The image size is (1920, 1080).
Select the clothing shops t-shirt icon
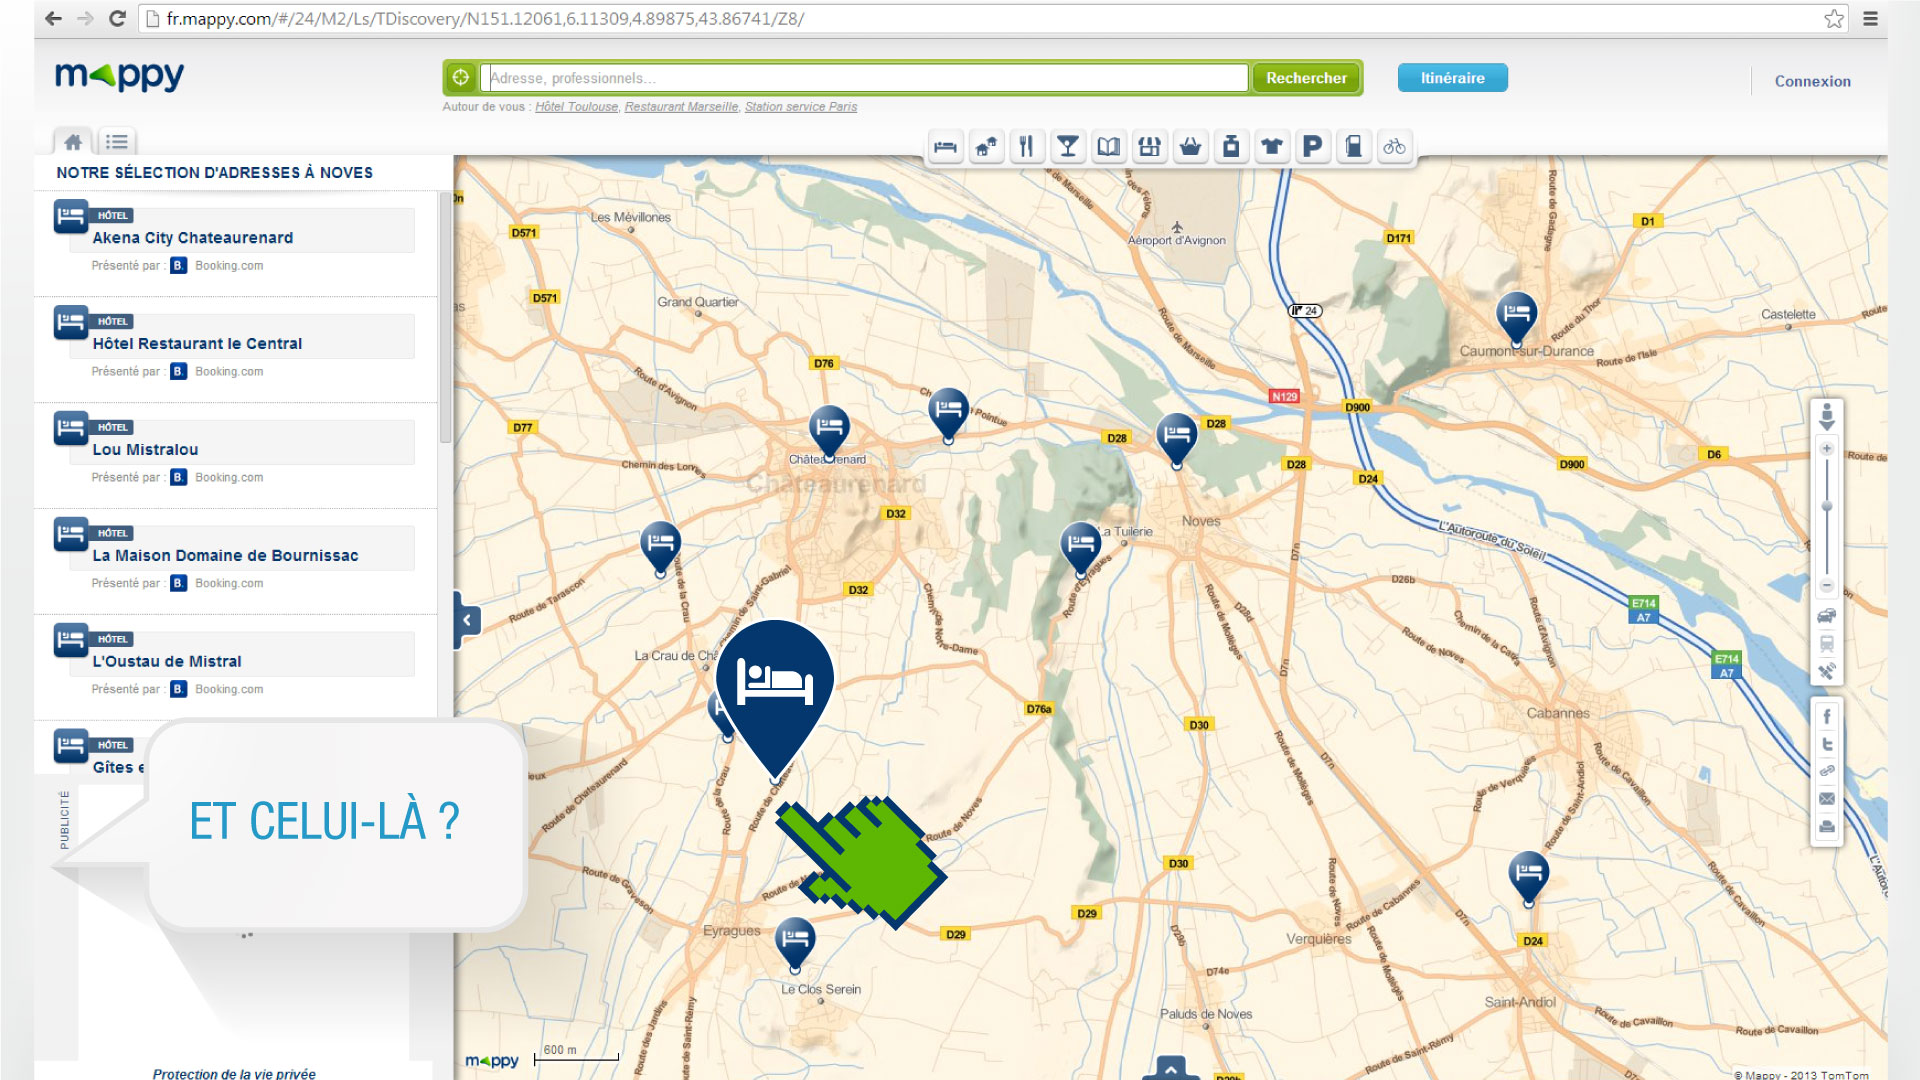[1271, 147]
